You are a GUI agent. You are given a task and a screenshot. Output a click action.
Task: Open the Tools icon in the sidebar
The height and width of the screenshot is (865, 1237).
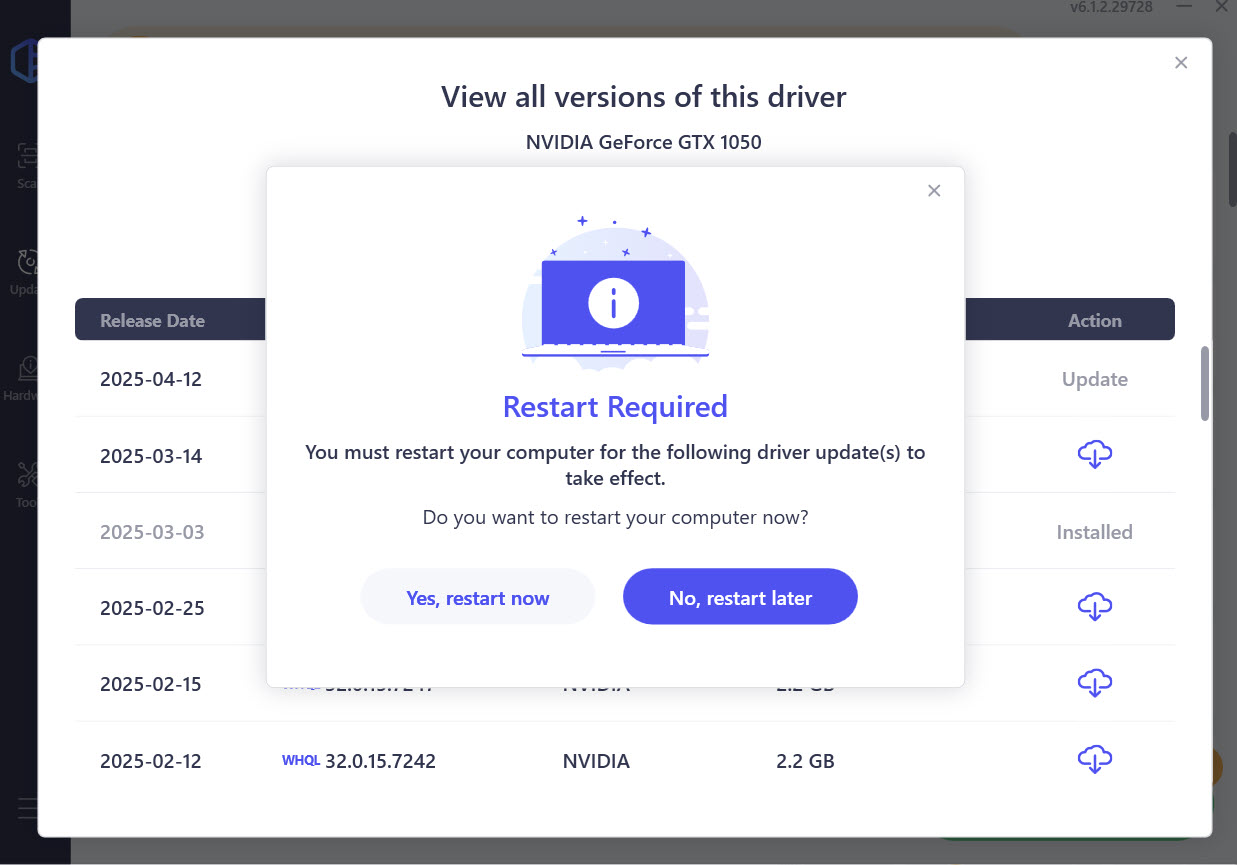(x=27, y=482)
